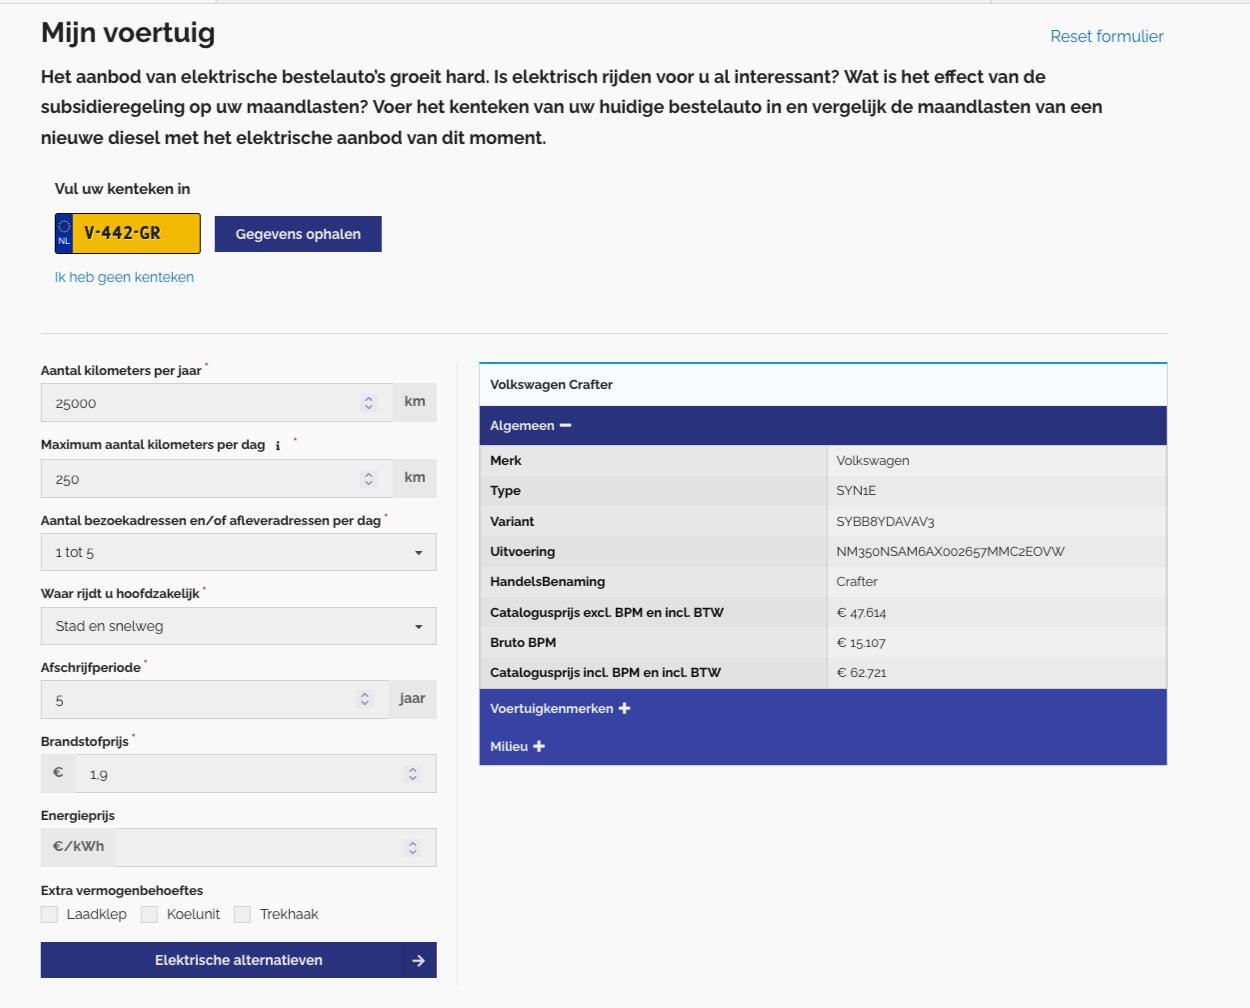1250x1008 pixels.
Task: Click the info icon beside Maximum kilometers per dag
Action: [x=278, y=446]
